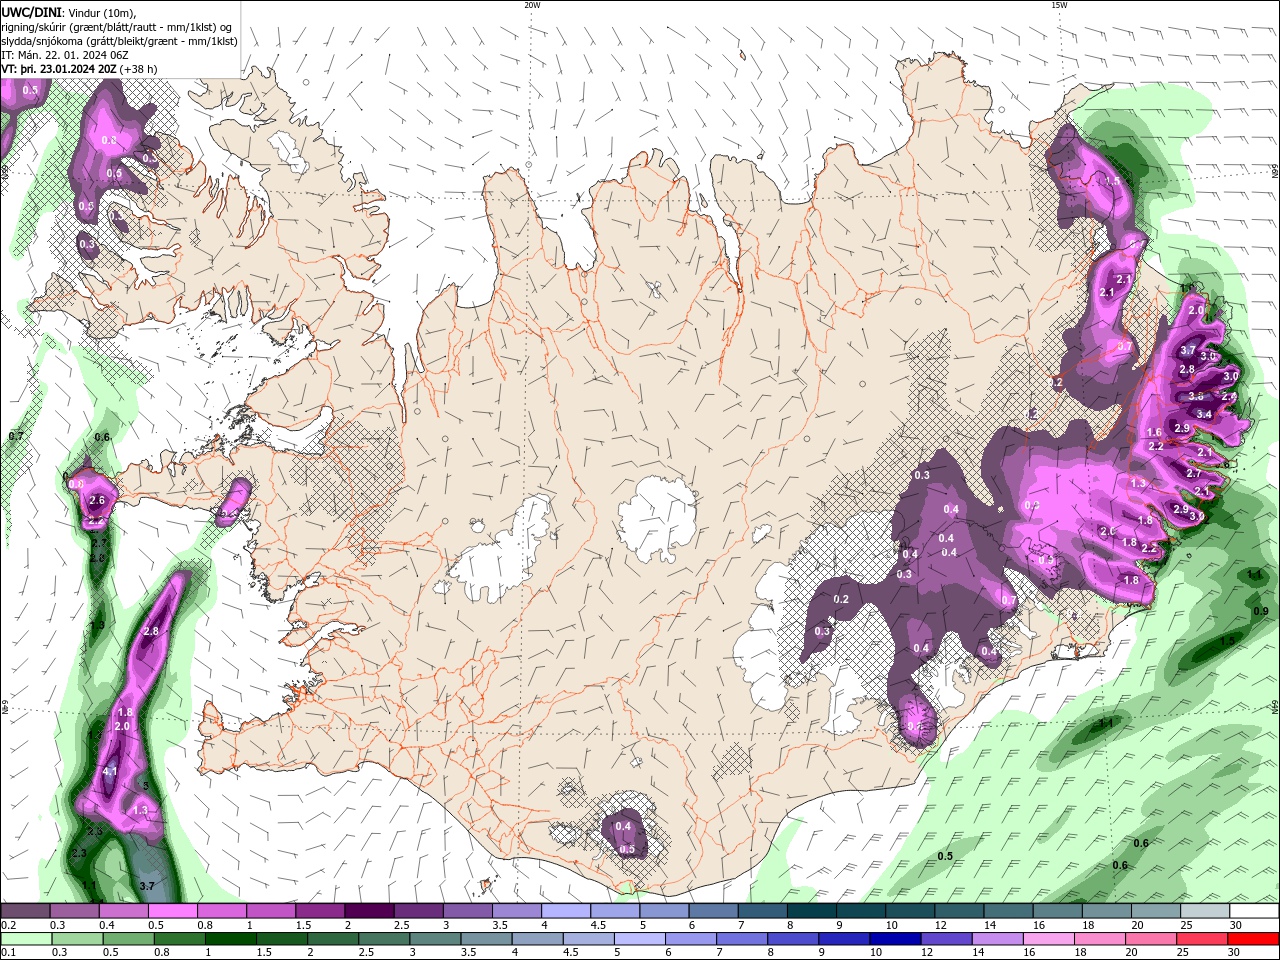Select the rain legend swatch labeled 0.3

coord(75,939)
